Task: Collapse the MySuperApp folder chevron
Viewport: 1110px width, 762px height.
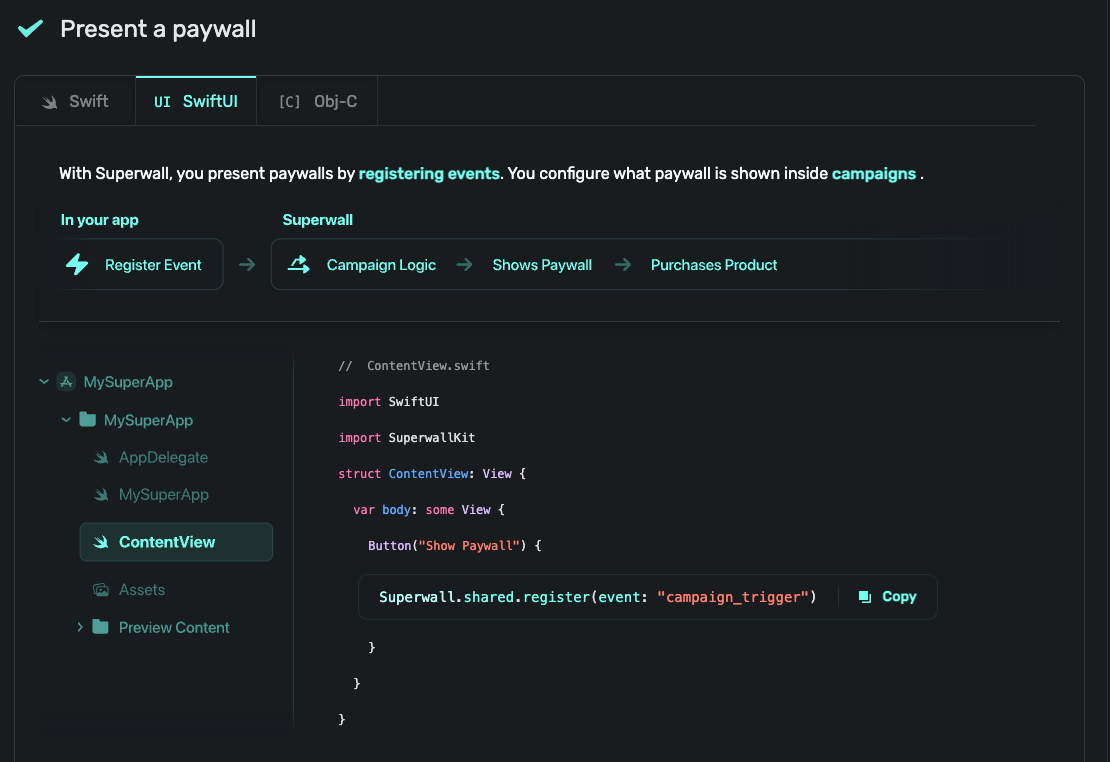Action: coord(66,420)
